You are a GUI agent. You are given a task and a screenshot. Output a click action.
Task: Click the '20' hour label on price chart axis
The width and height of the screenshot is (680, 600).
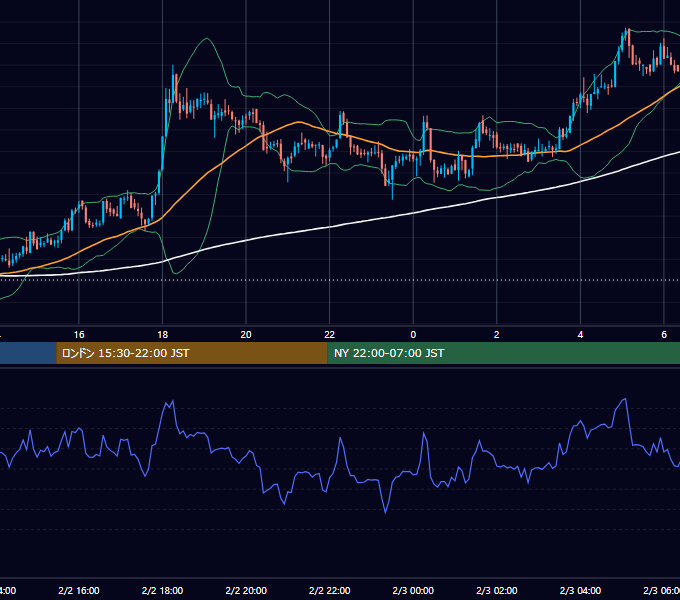[x=246, y=335]
